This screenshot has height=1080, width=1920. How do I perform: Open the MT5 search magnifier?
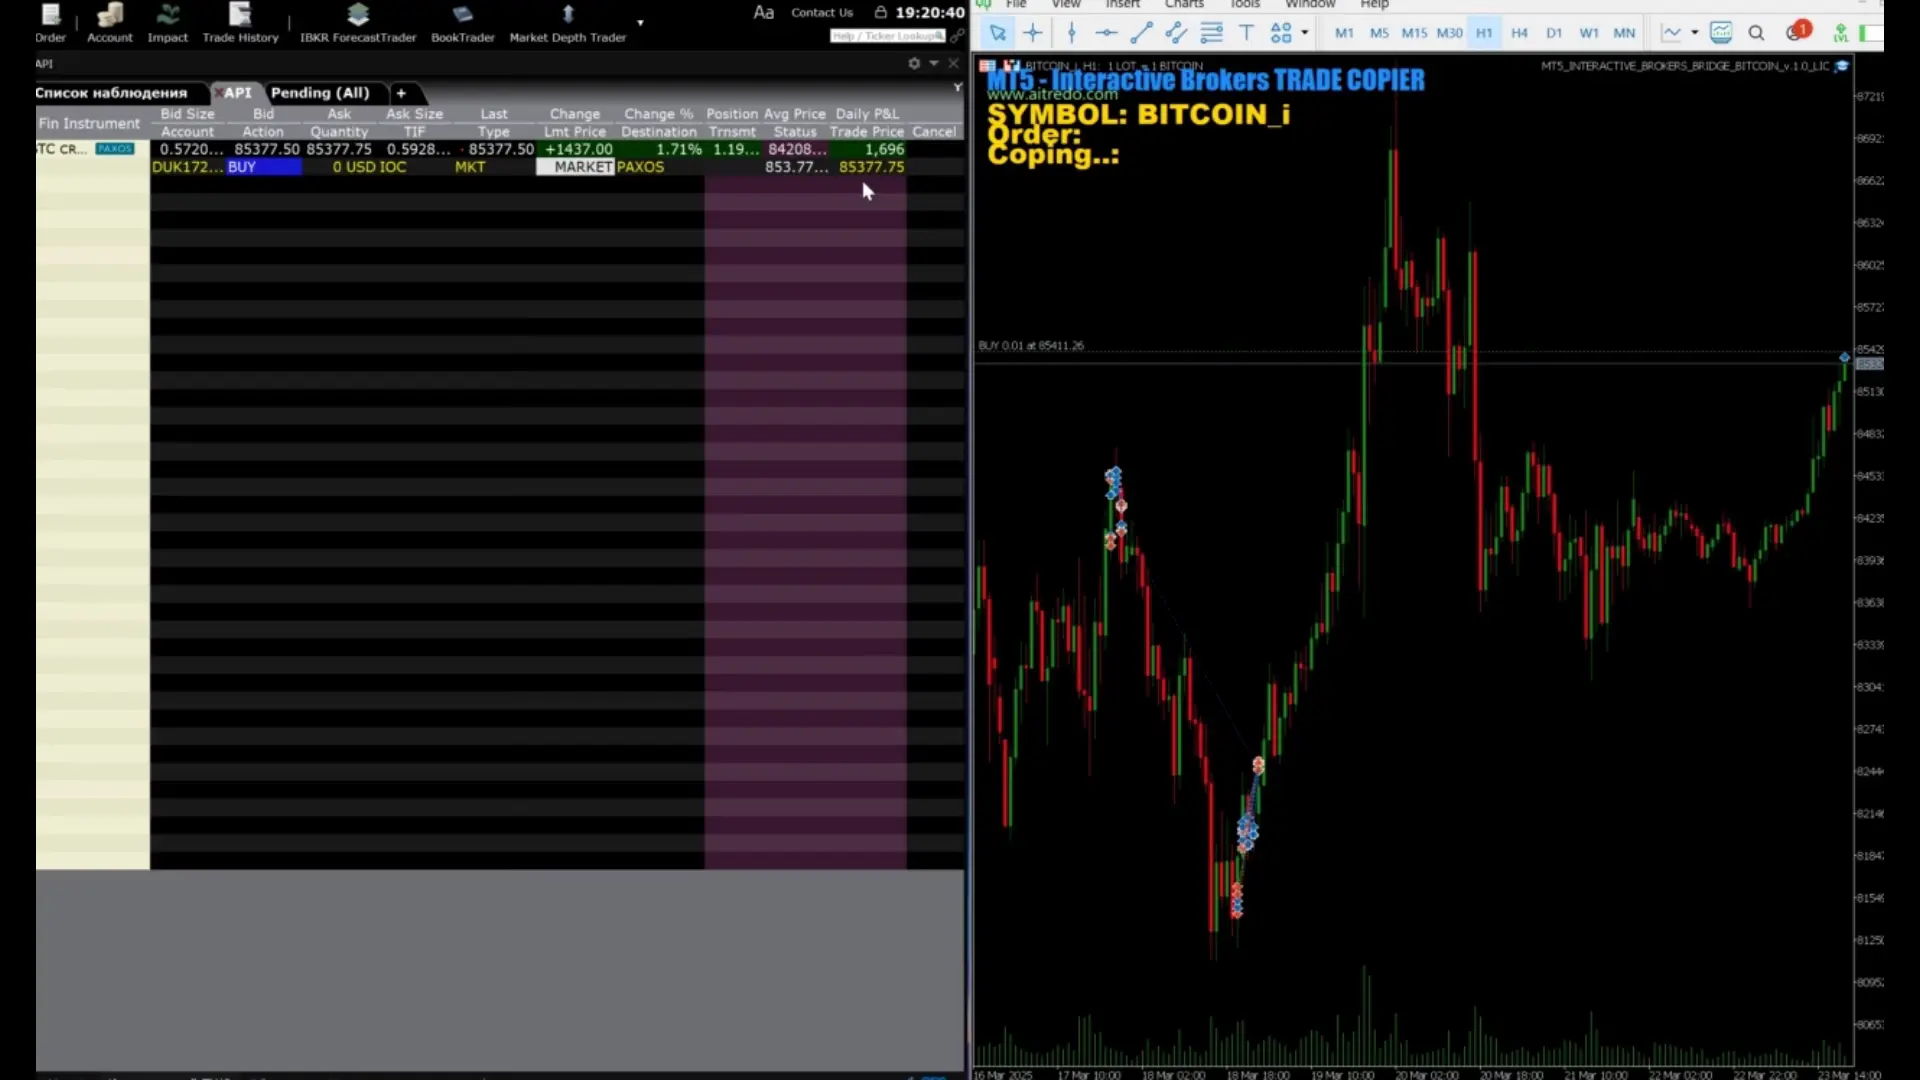1756,33
